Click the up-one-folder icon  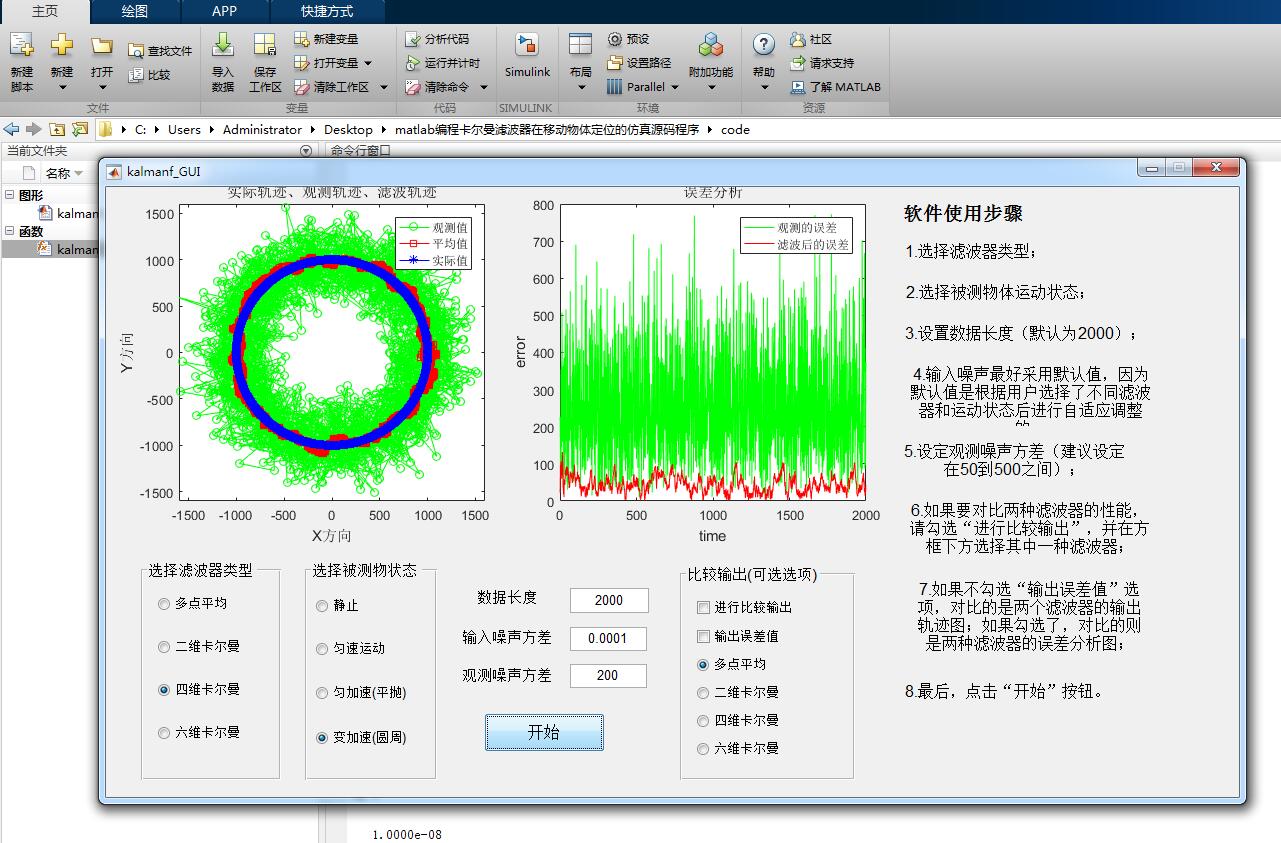tap(57, 129)
